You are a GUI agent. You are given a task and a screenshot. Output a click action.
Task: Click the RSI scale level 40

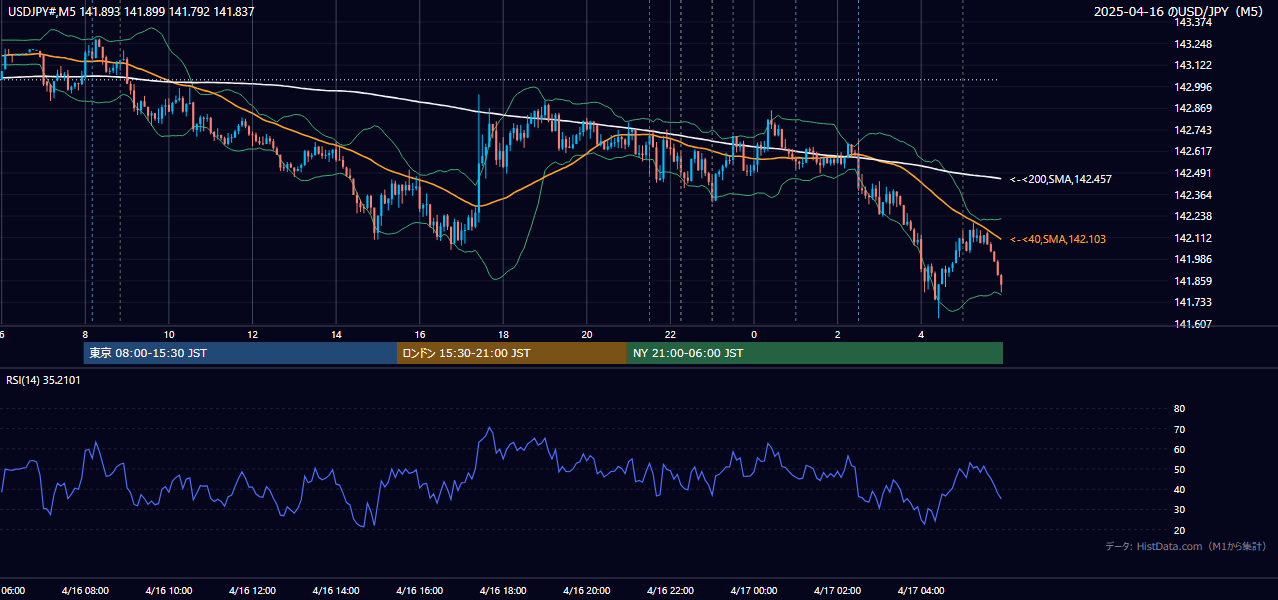tap(1180, 489)
